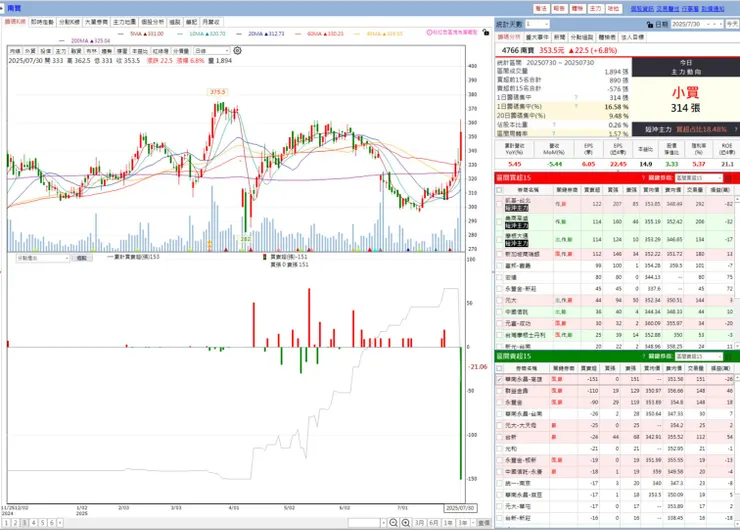Open the 個股資訊 link
Image resolution: width=740 pixels, height=530 pixels.
[642, 9]
